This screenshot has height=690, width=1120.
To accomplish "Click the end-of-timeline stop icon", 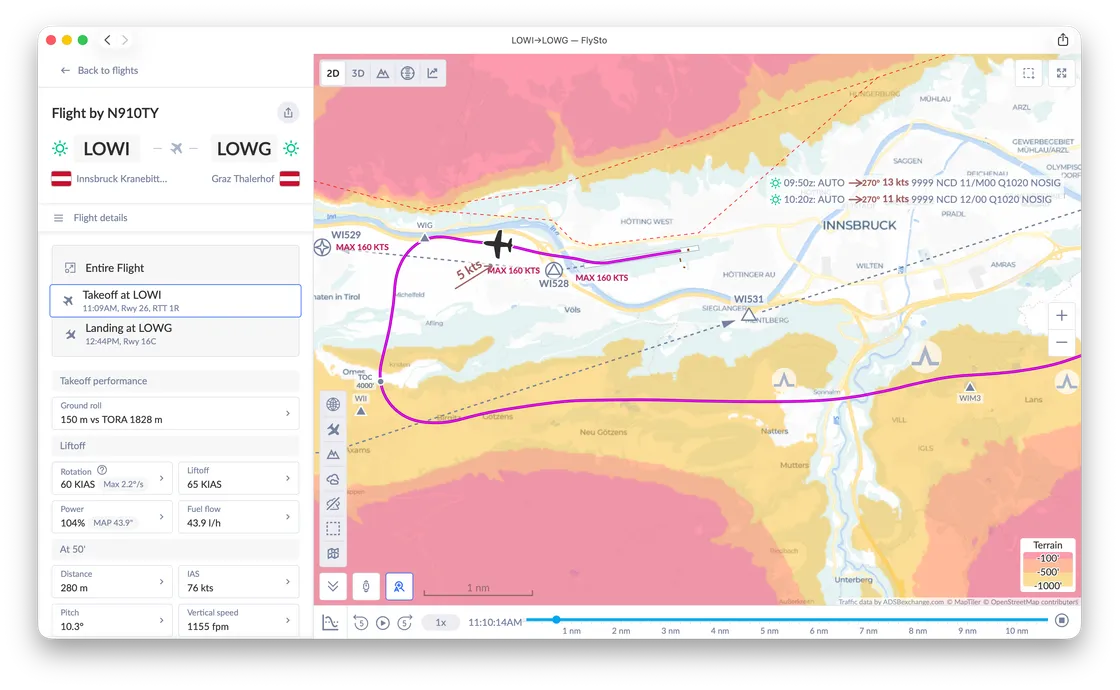I will click(x=1062, y=620).
